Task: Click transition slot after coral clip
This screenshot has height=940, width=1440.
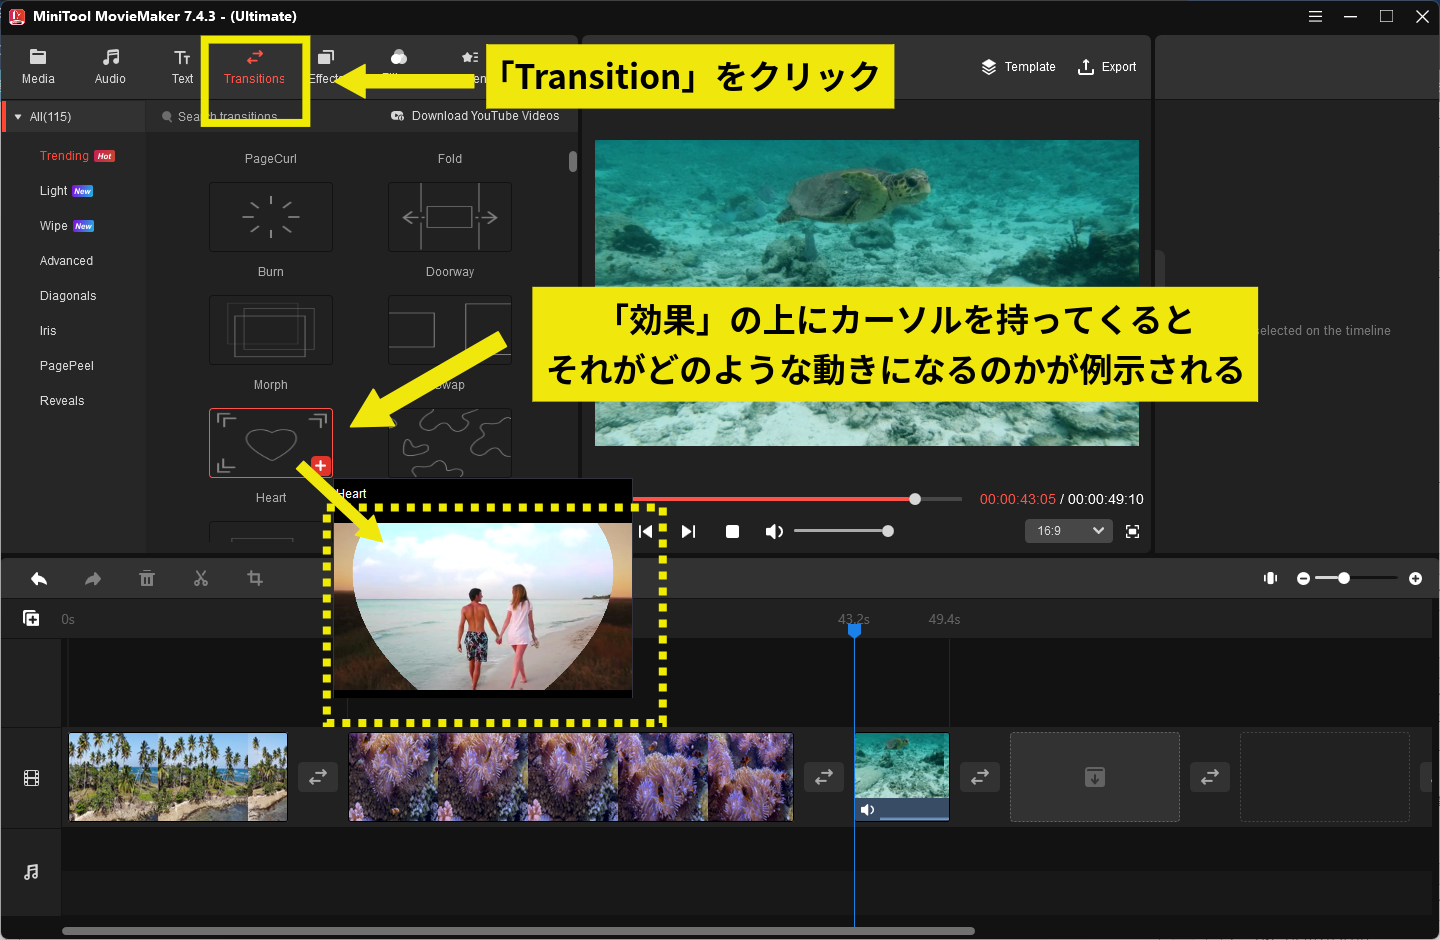Action: (824, 777)
